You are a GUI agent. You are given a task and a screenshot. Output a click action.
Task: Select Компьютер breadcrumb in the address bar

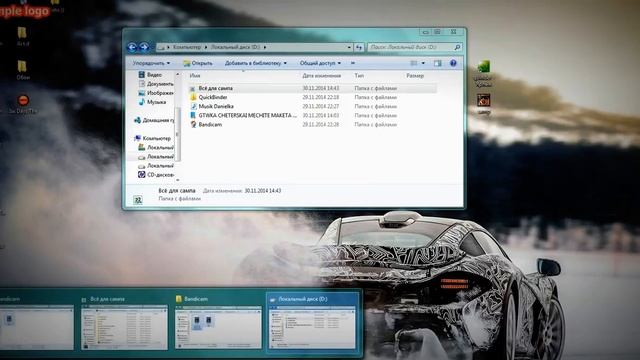(187, 47)
